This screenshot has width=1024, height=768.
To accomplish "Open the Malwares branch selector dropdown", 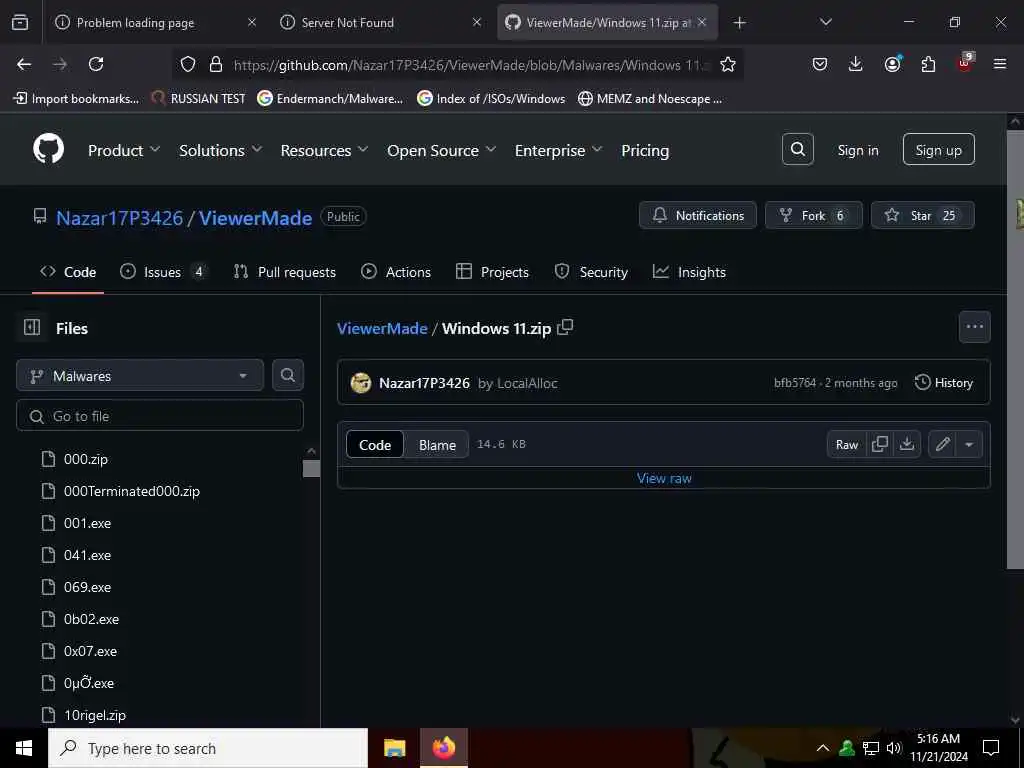I will (x=140, y=376).
